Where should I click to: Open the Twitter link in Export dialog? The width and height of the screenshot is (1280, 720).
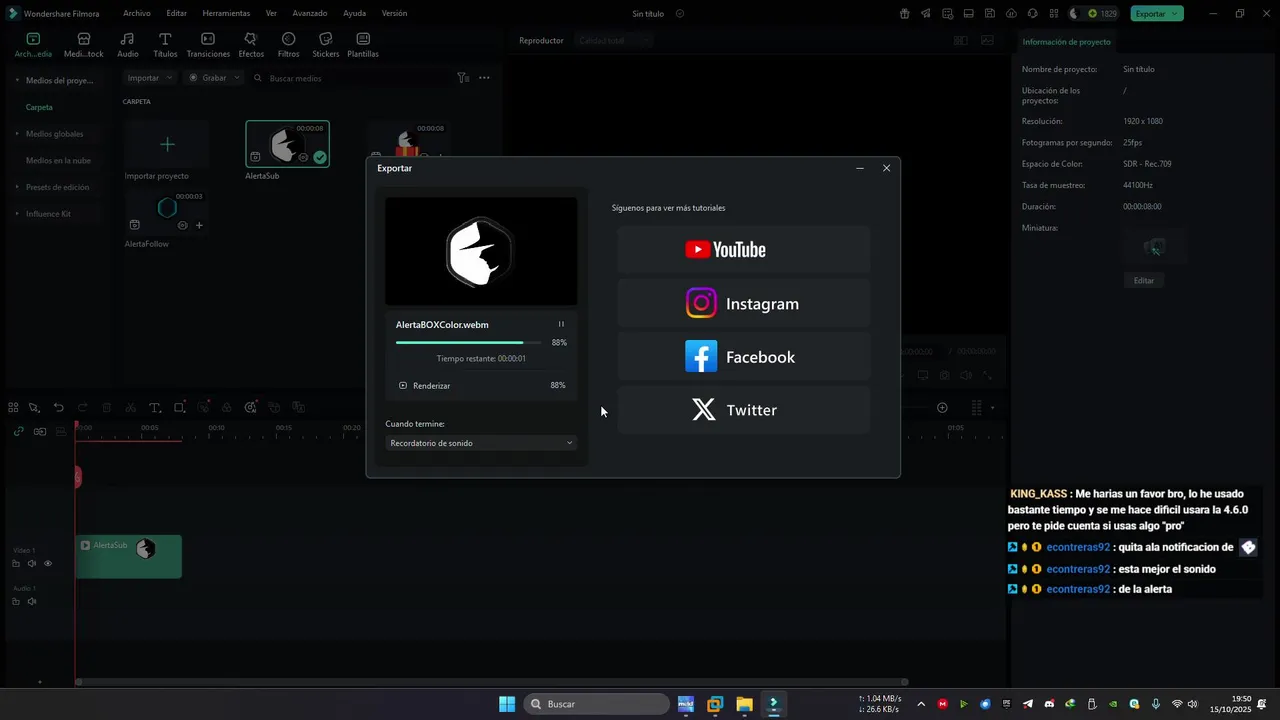(x=743, y=410)
